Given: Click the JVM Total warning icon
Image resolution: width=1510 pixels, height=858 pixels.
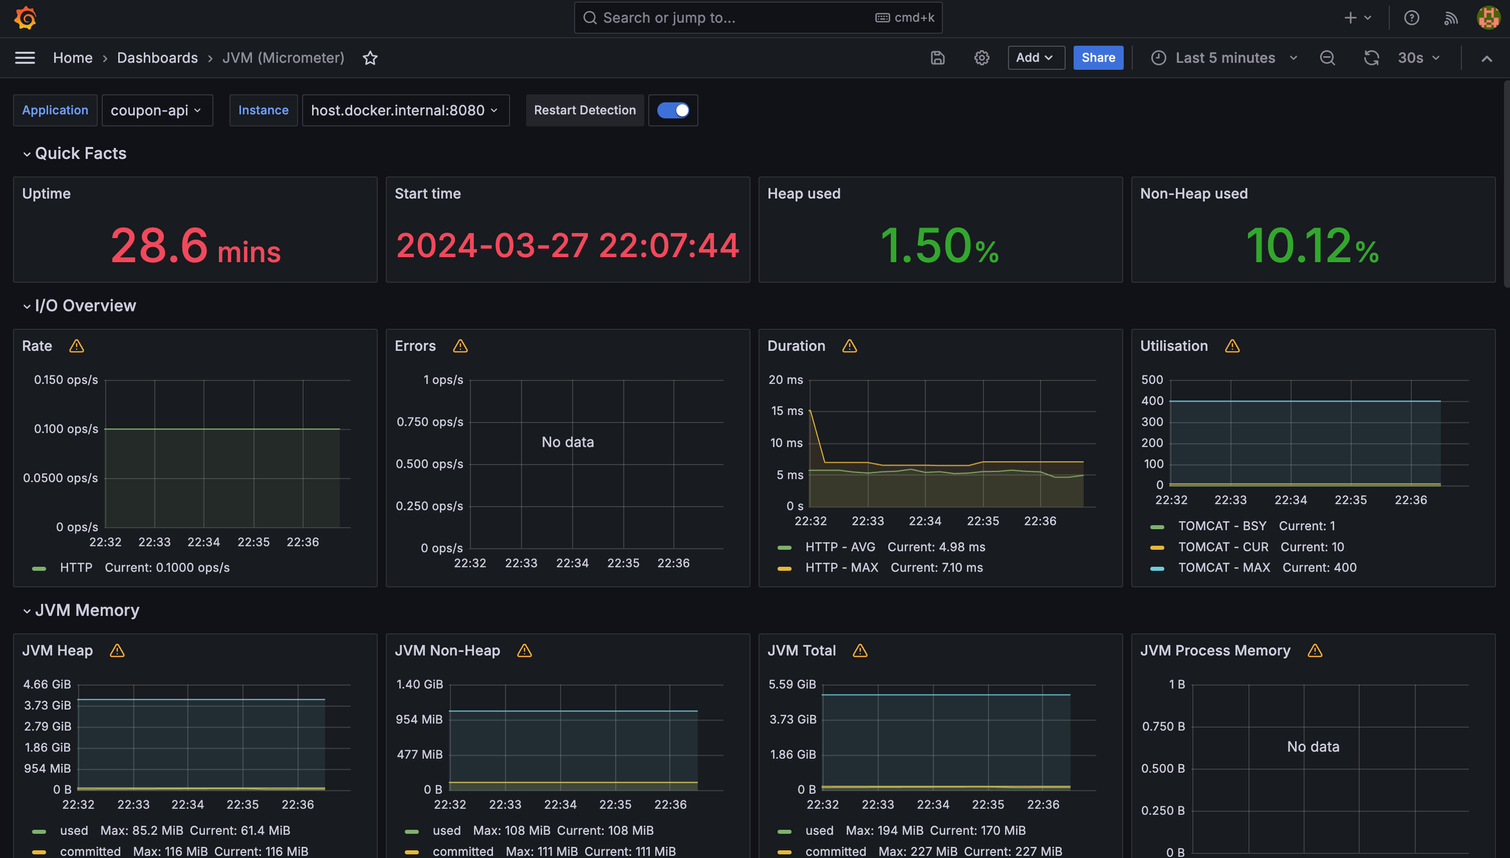Looking at the screenshot, I should tap(860, 651).
